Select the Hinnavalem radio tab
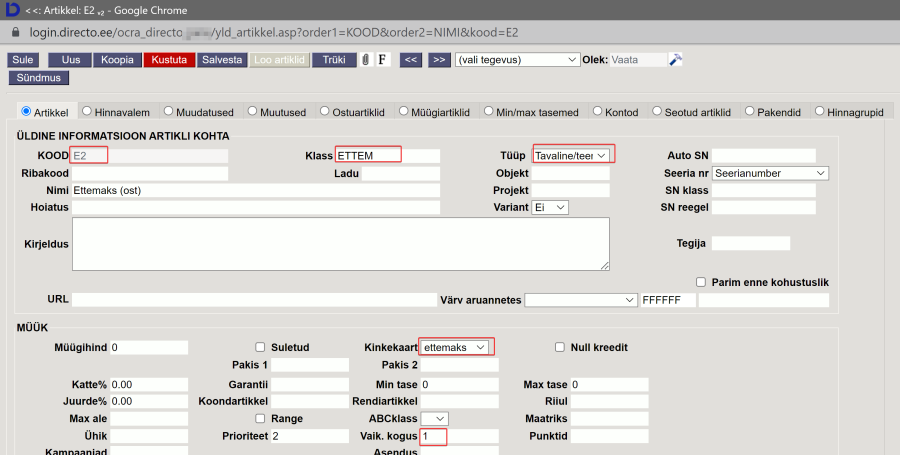The width and height of the screenshot is (900, 455). (87, 111)
